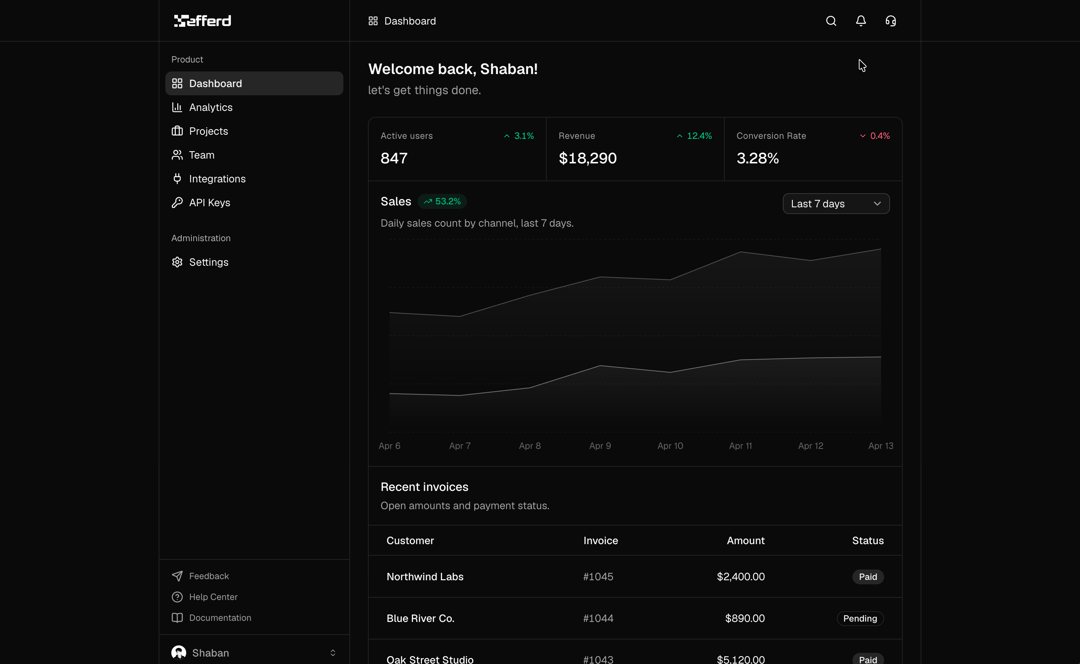Click the Recent invoices heading

(x=424, y=487)
